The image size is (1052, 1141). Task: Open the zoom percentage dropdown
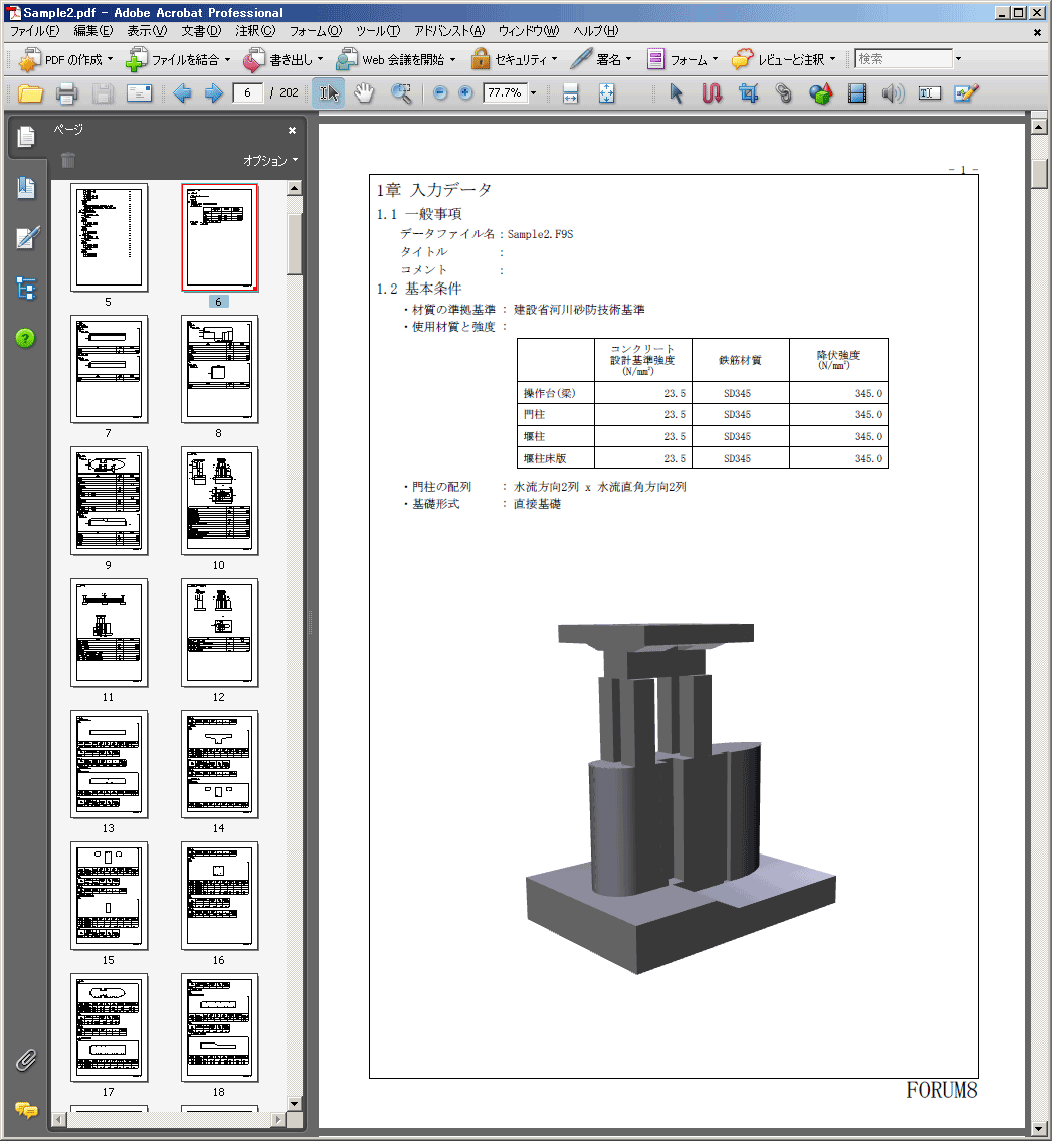pyautogui.click(x=533, y=94)
